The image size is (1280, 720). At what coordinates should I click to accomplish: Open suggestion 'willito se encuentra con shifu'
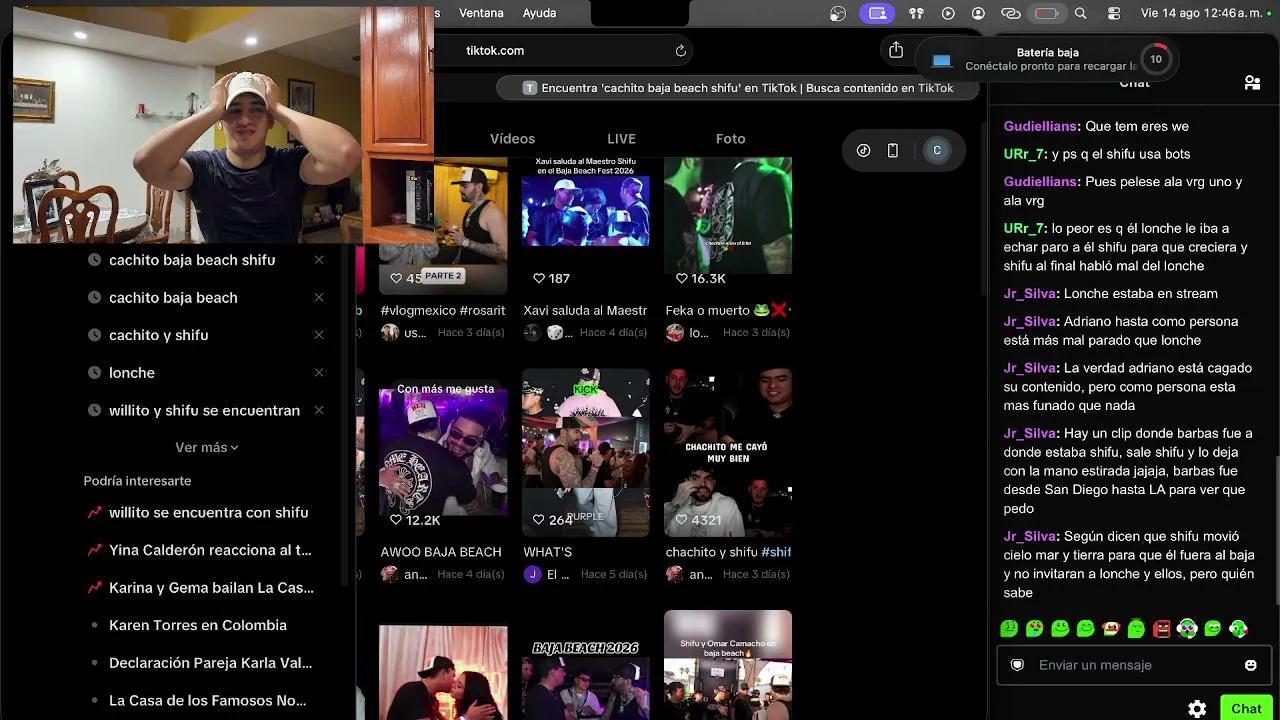point(208,513)
